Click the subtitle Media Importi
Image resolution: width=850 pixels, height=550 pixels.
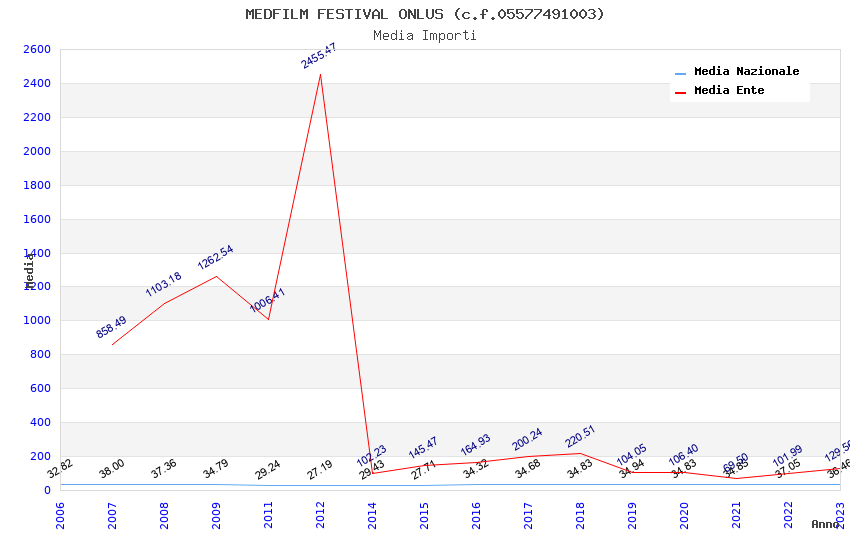tap(424, 36)
